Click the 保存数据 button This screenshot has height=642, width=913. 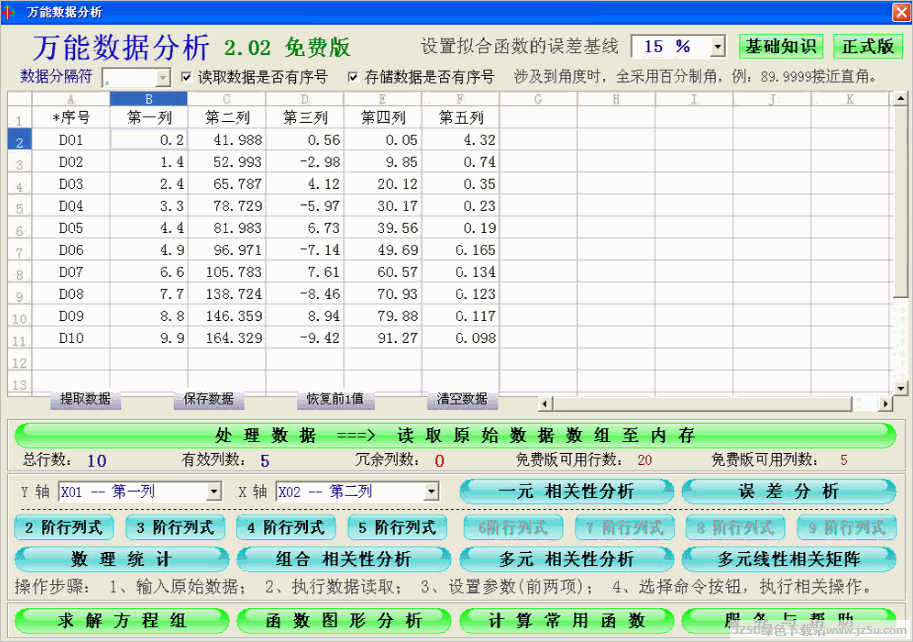(x=208, y=399)
